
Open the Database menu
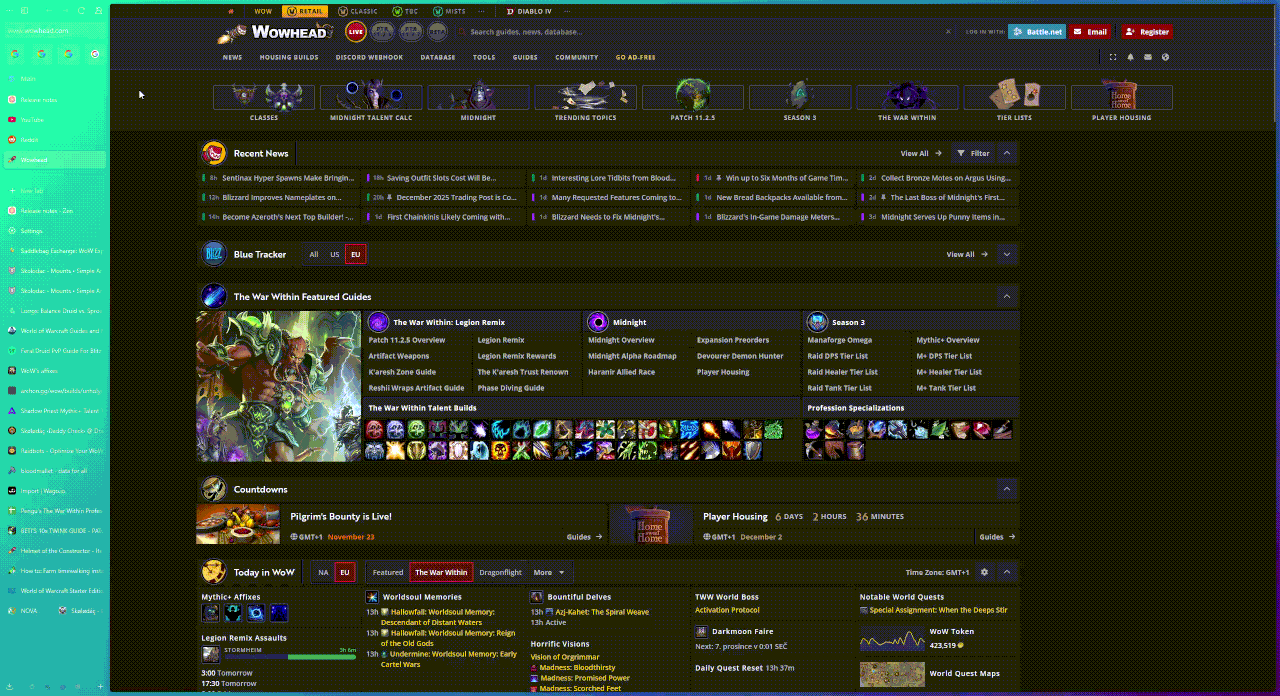pyautogui.click(x=438, y=57)
